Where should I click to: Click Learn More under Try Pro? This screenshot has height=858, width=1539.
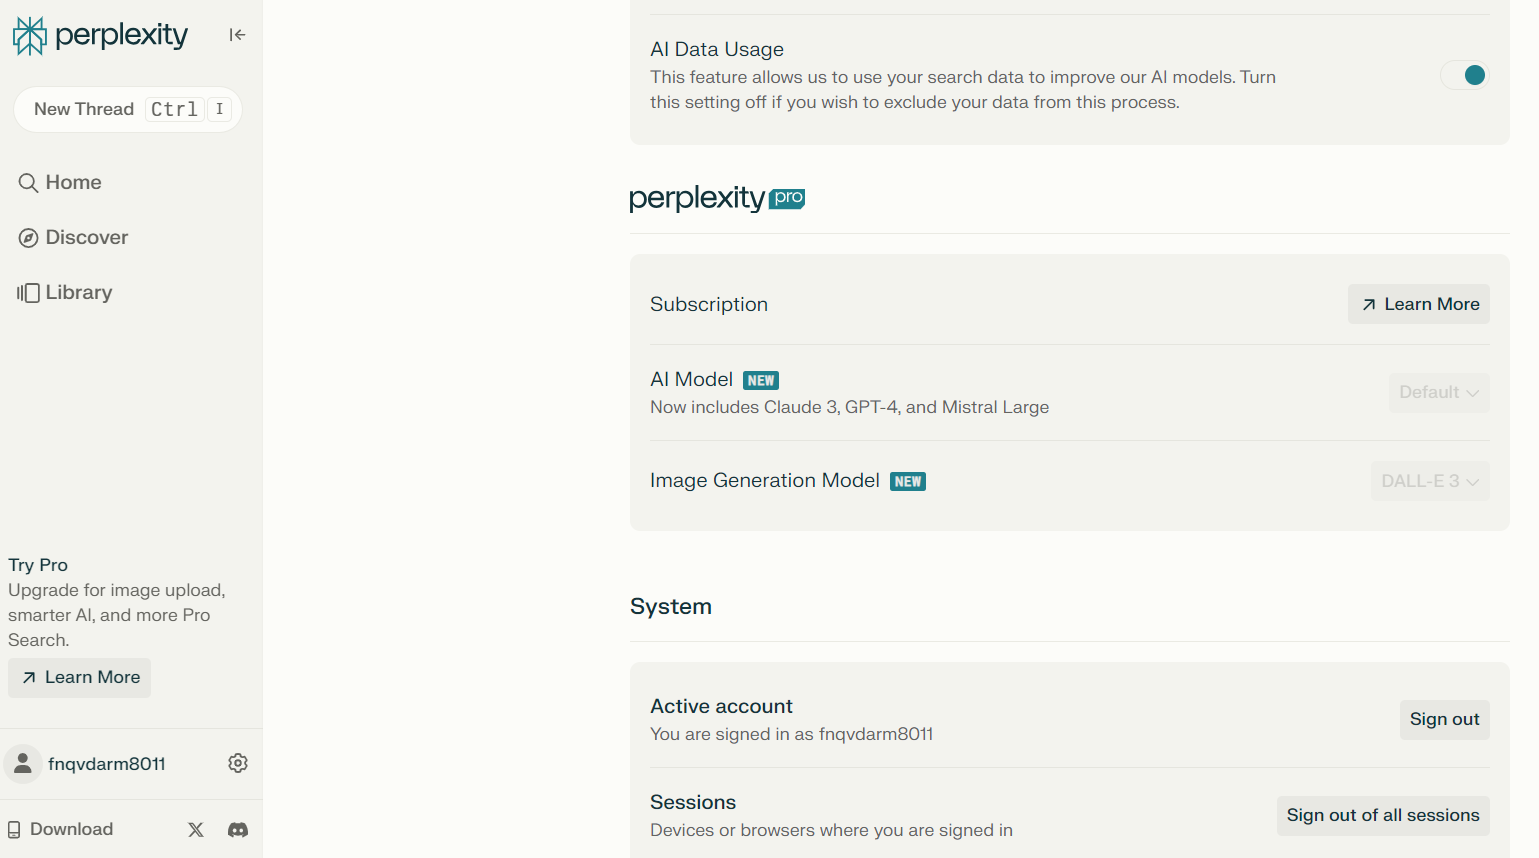[x=80, y=678]
